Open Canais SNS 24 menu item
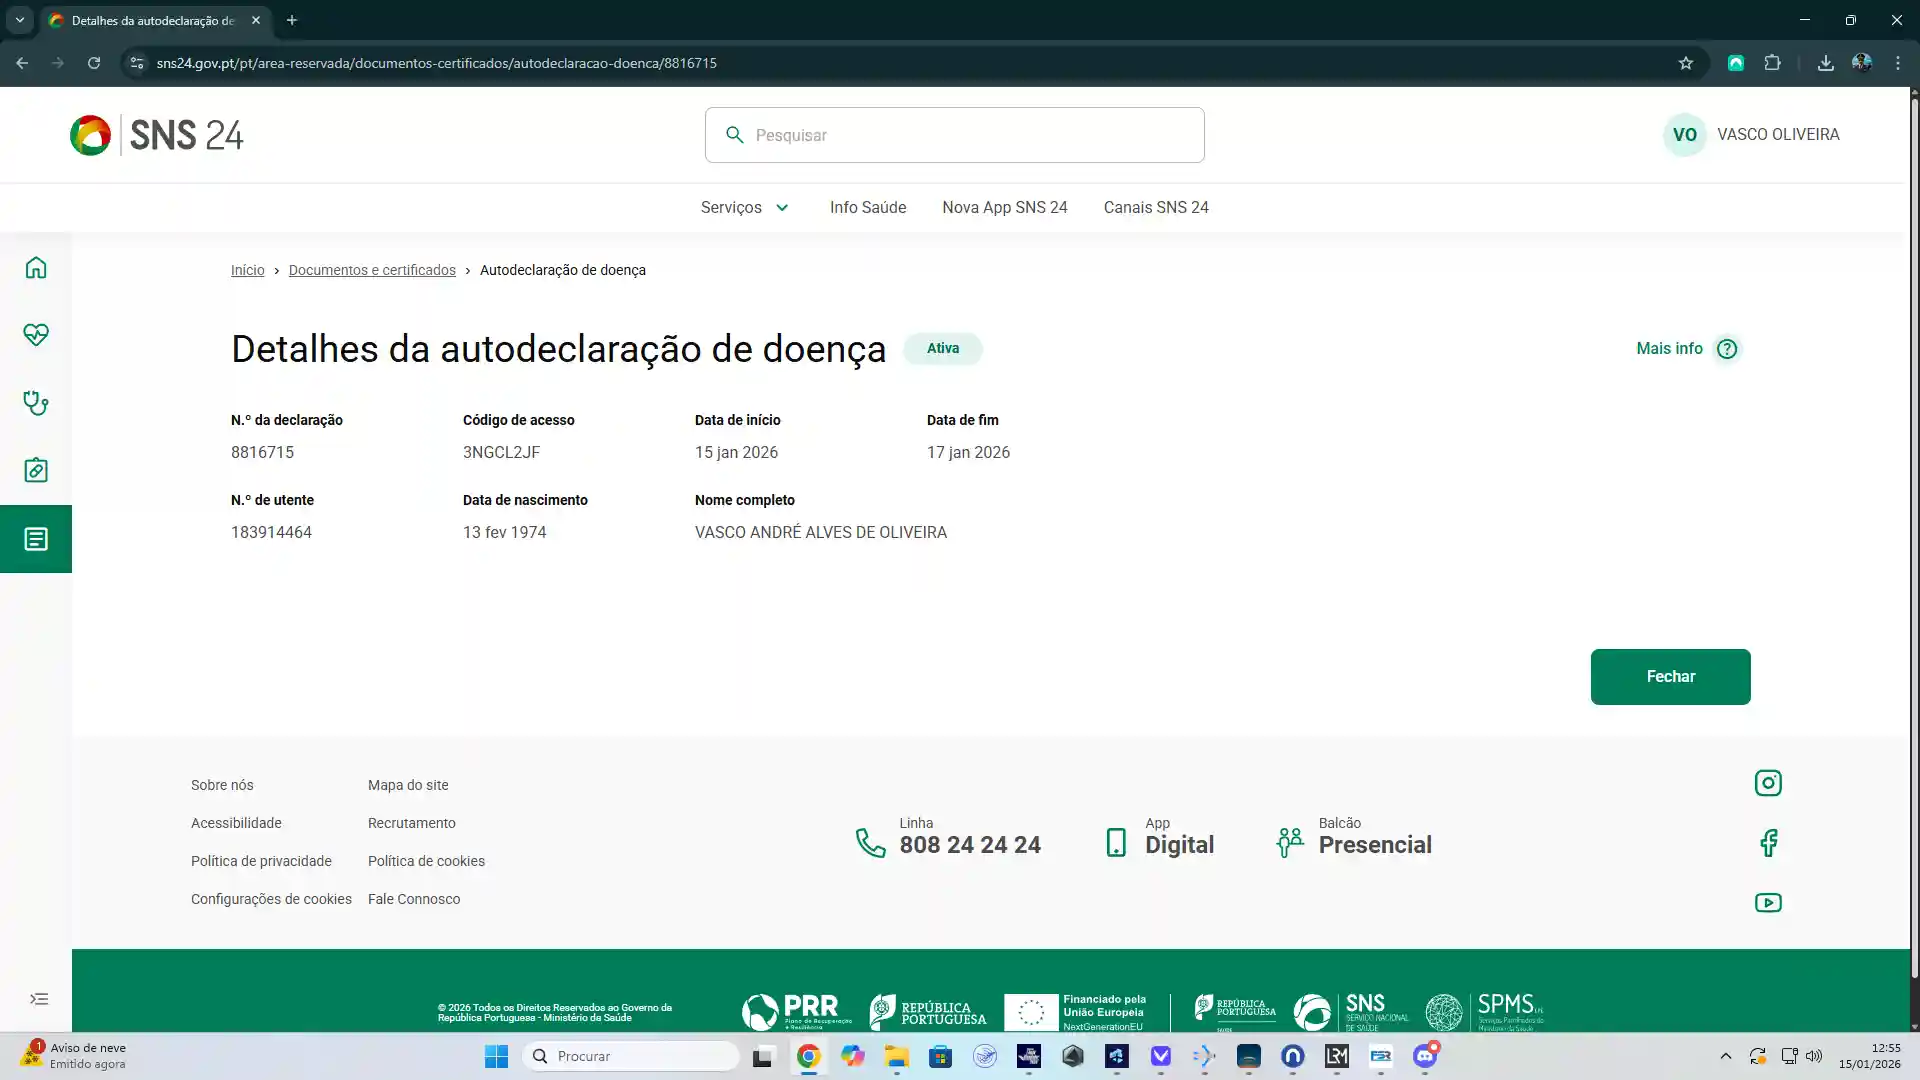 click(1156, 208)
